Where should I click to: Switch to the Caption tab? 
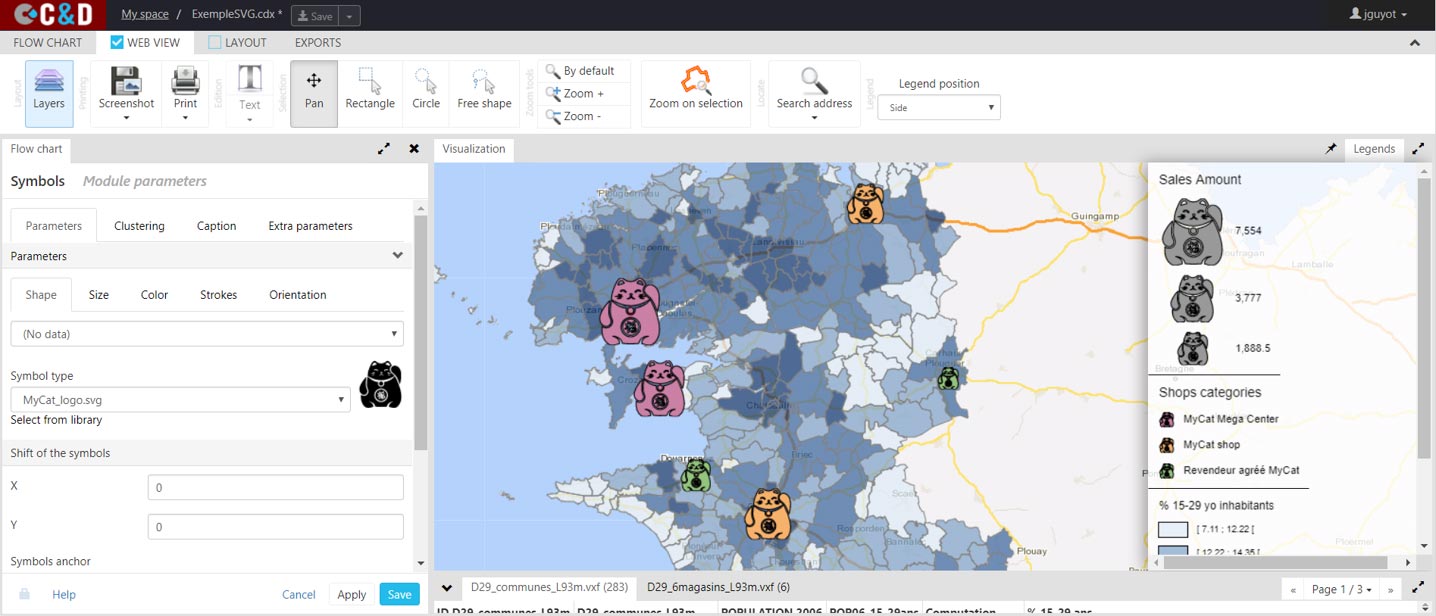click(x=216, y=226)
